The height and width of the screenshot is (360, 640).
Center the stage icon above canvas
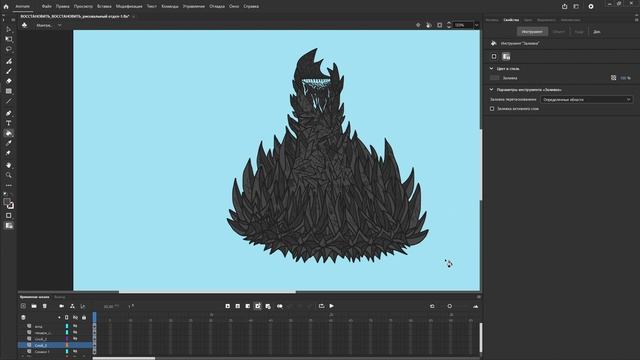(x=418, y=25)
